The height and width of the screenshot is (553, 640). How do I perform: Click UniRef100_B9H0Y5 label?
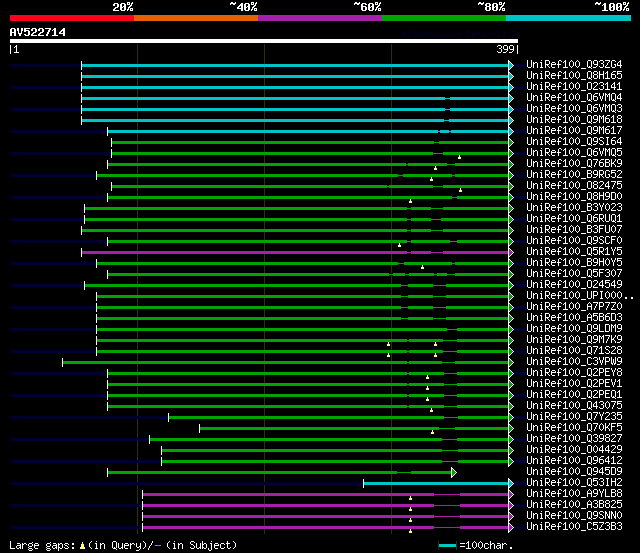(574, 263)
